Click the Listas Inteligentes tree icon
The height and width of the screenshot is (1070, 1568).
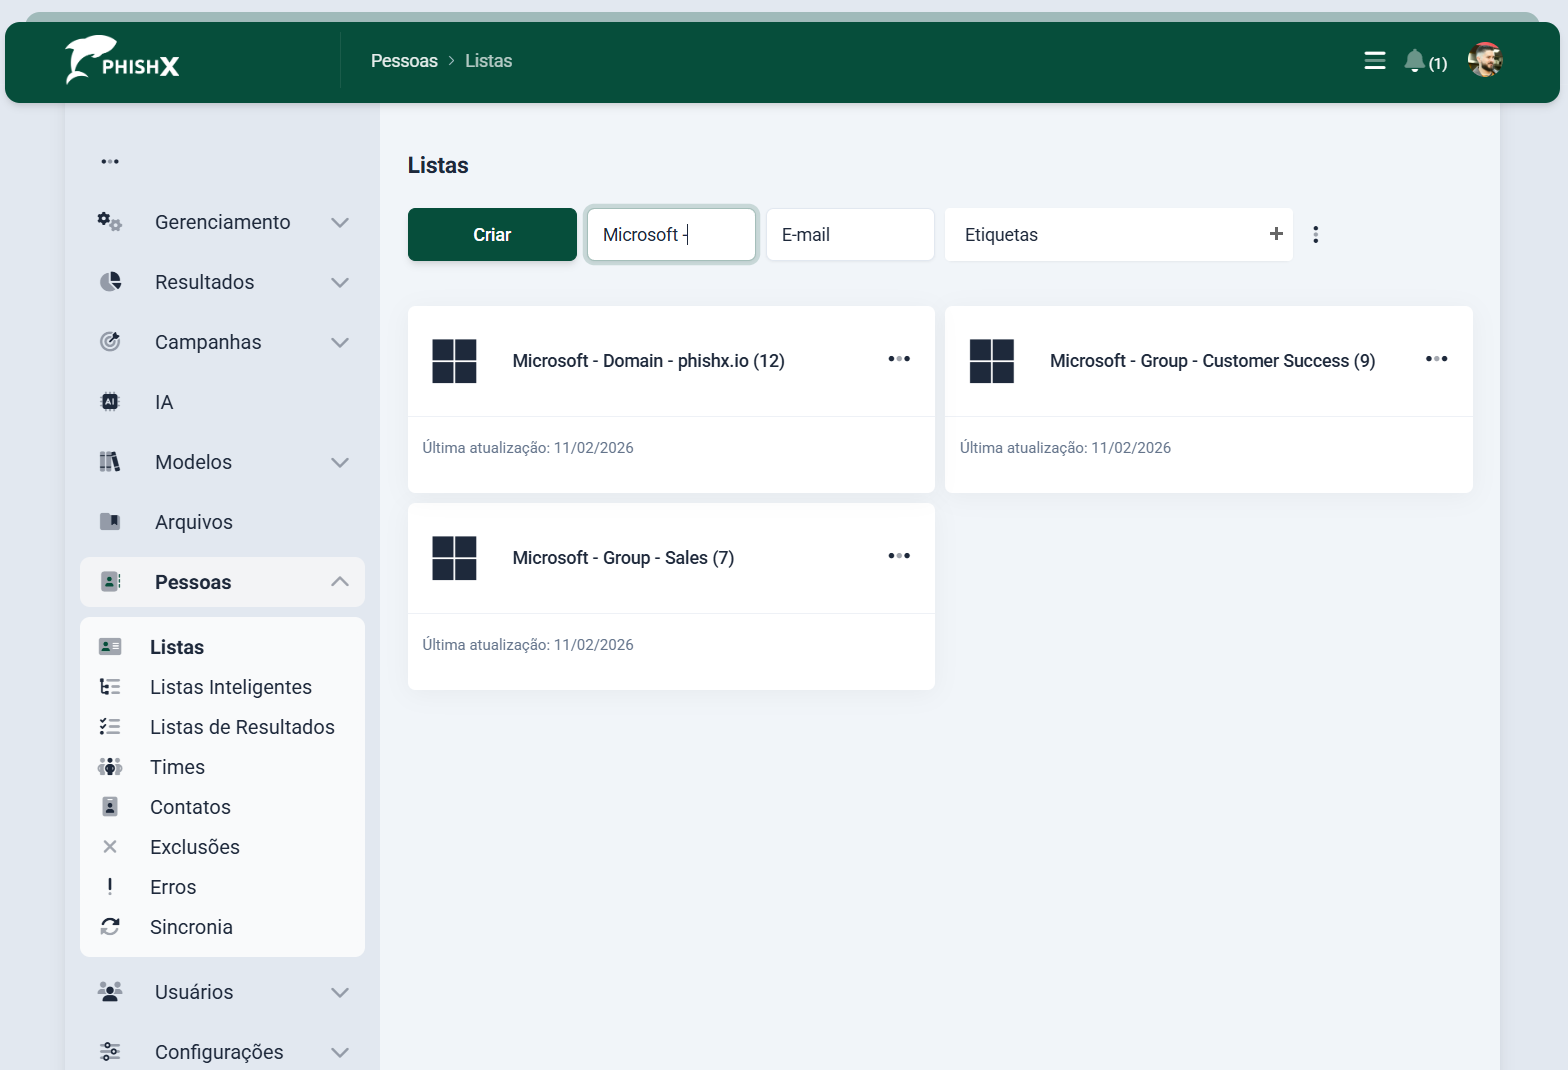click(110, 687)
